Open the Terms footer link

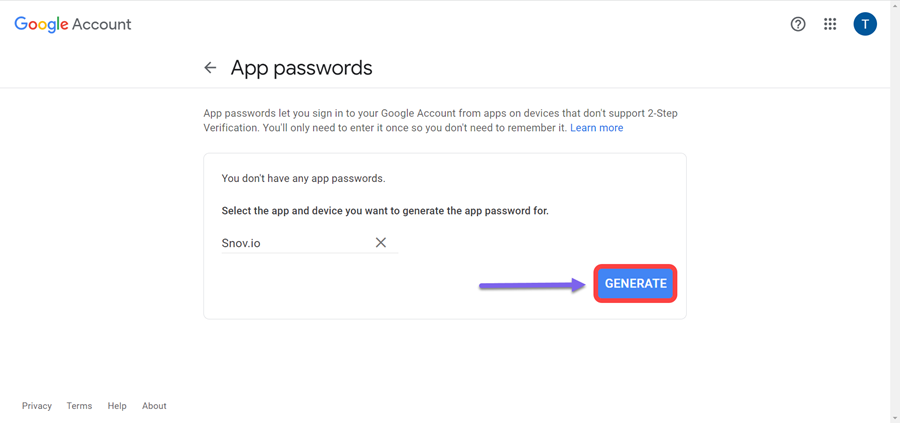pos(79,406)
